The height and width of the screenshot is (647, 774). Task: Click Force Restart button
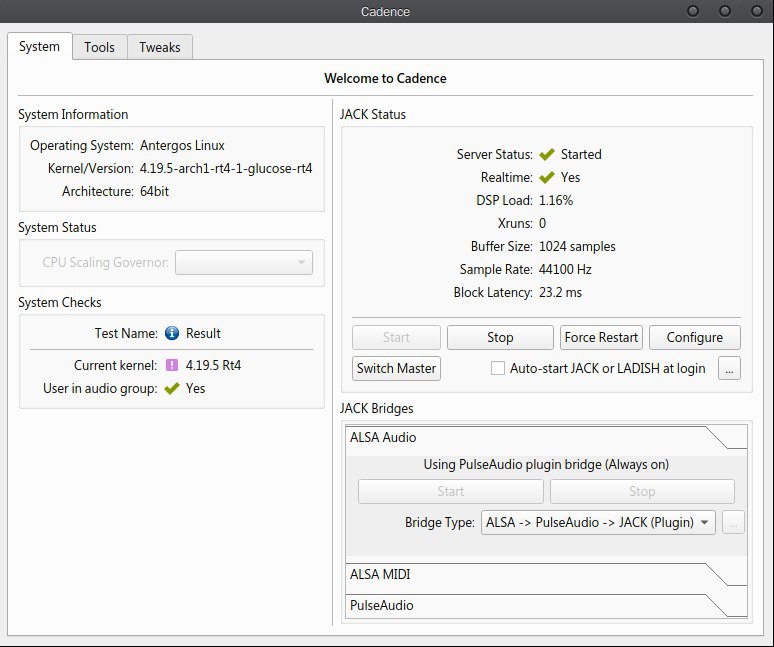point(601,338)
